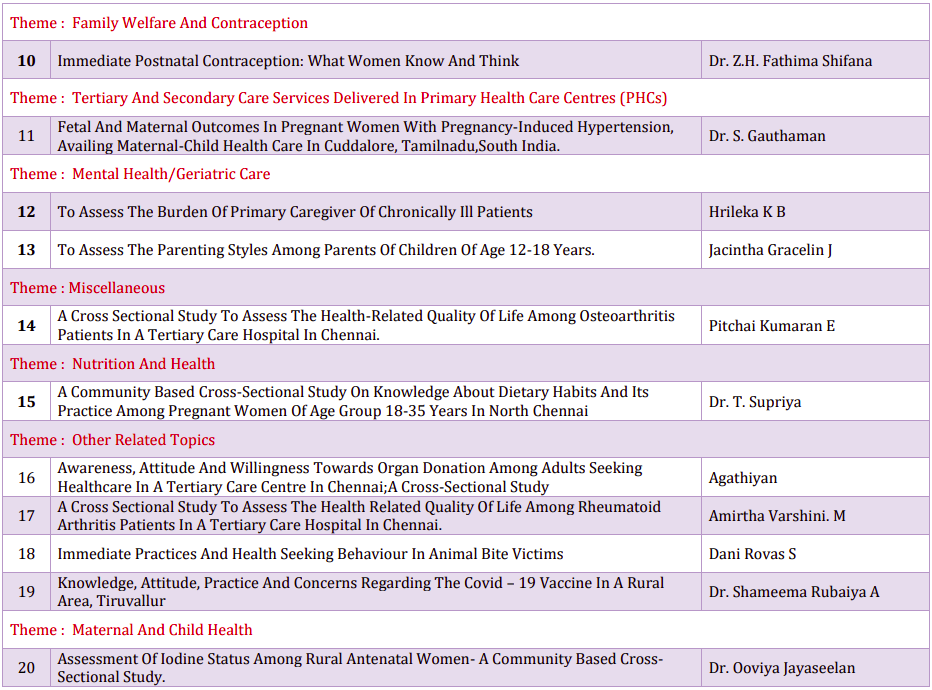Click the Mental Health/Geriatric Care theme heading

pyautogui.click(x=140, y=174)
